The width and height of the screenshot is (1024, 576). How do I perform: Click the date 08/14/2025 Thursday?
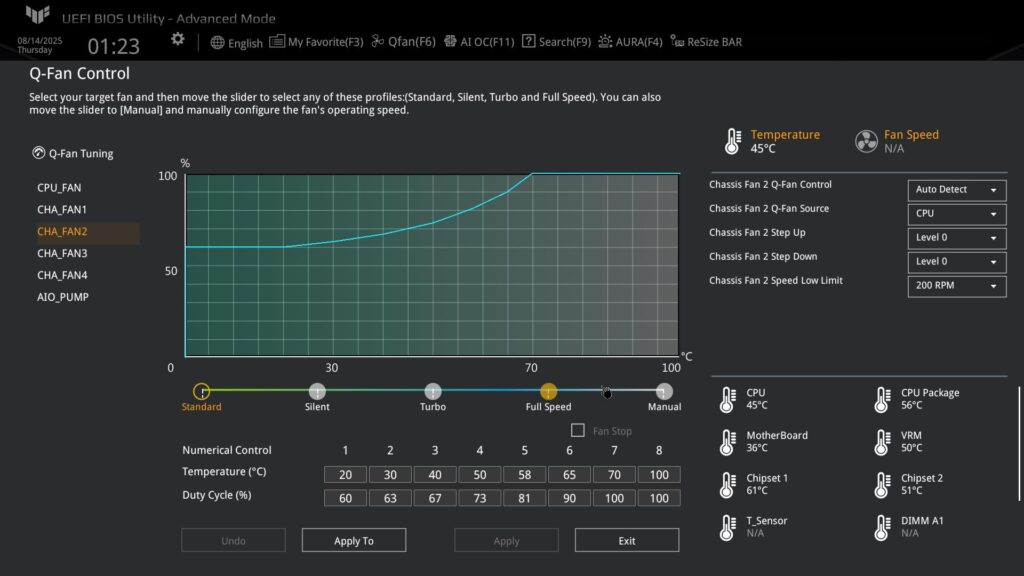[x=39, y=45]
